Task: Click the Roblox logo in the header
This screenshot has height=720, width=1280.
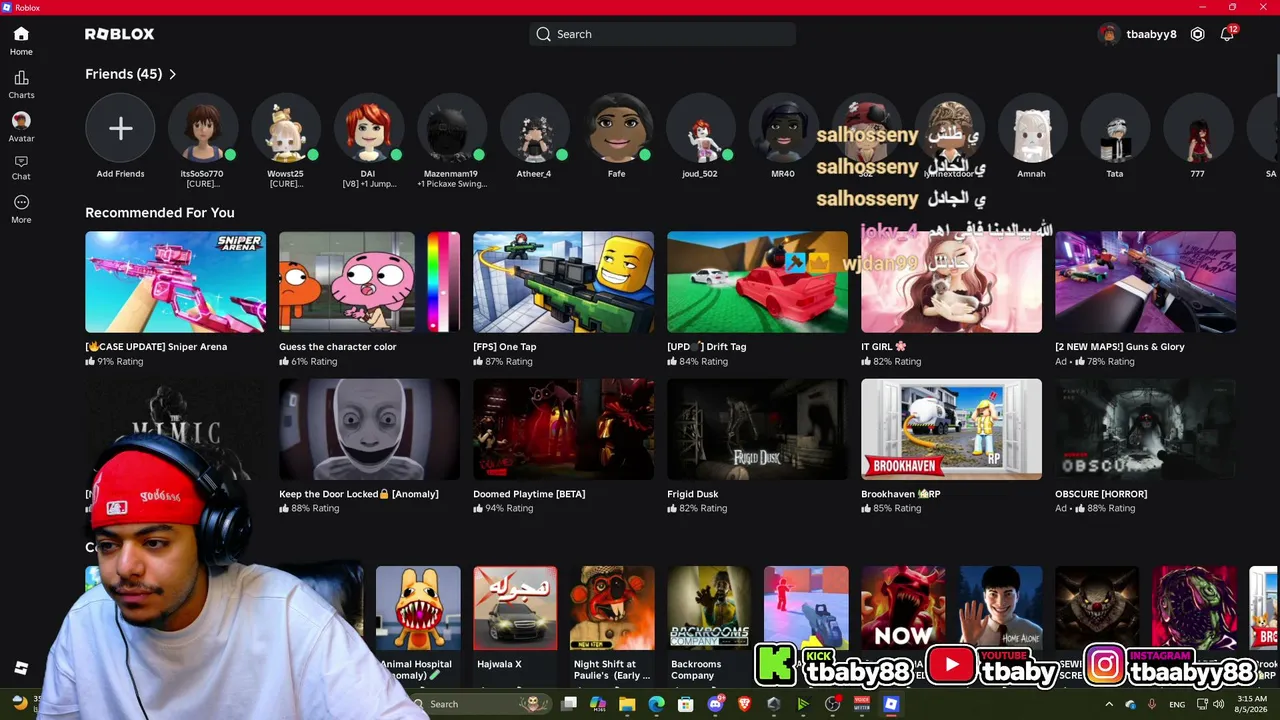Action: [120, 34]
